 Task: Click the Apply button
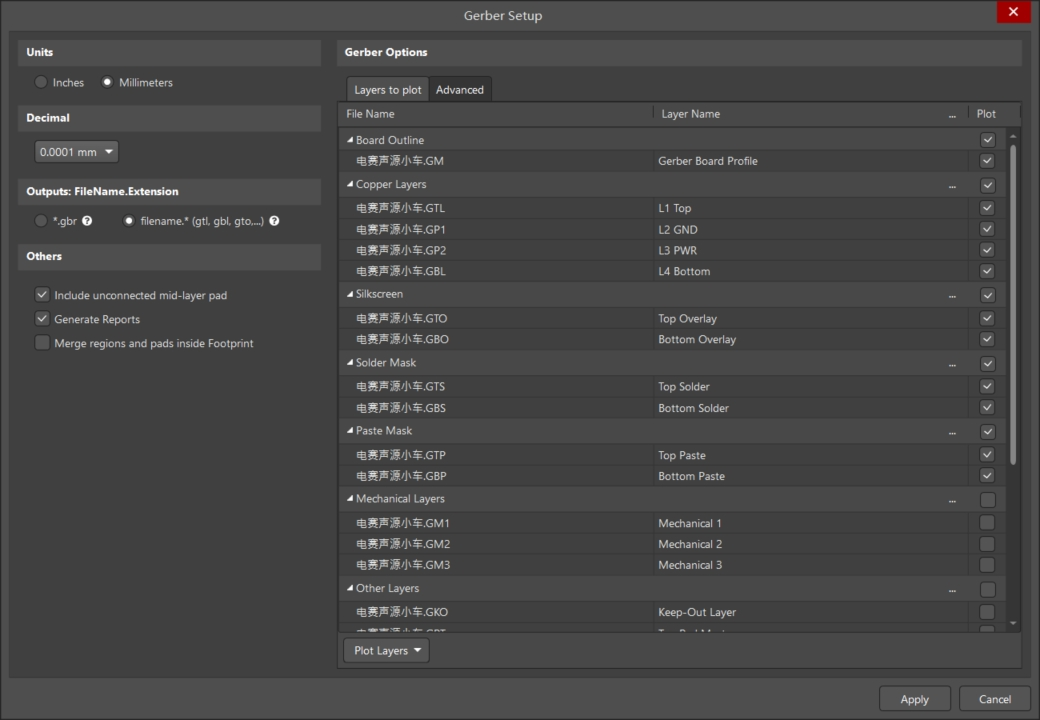[914, 699]
